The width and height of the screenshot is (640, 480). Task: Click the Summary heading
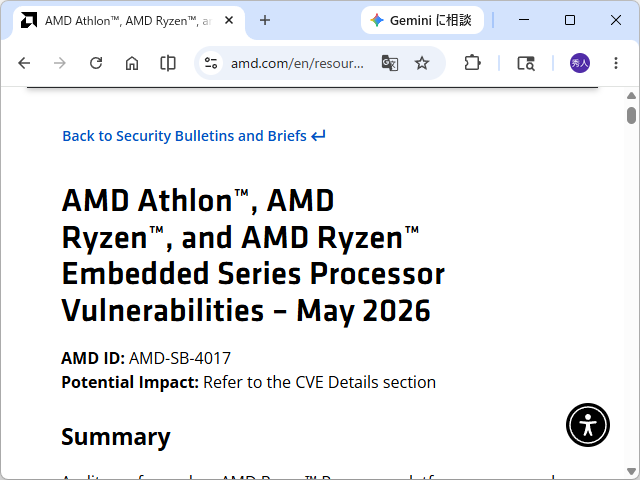[x=116, y=437]
